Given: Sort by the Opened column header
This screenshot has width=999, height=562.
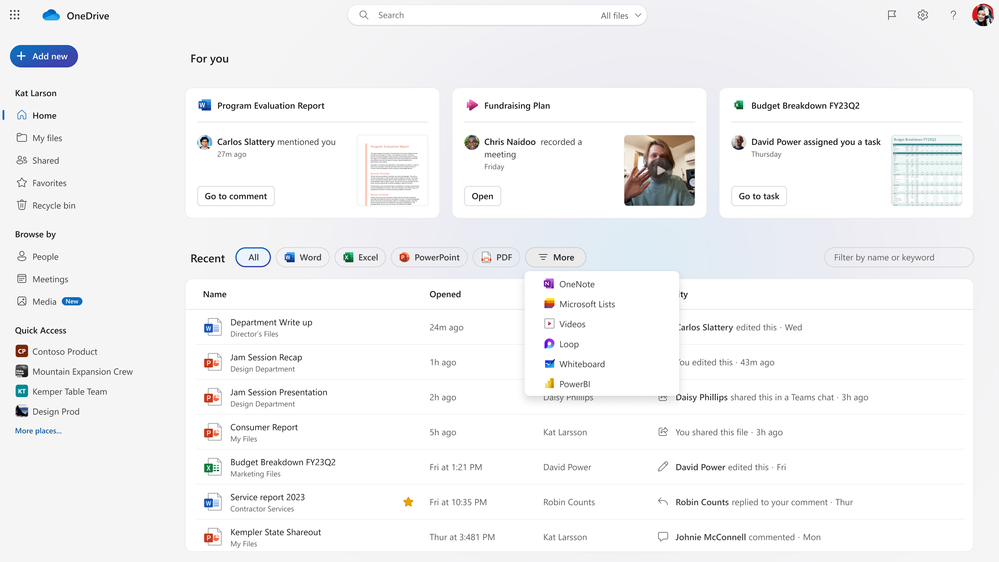Looking at the screenshot, I should tap(445, 294).
